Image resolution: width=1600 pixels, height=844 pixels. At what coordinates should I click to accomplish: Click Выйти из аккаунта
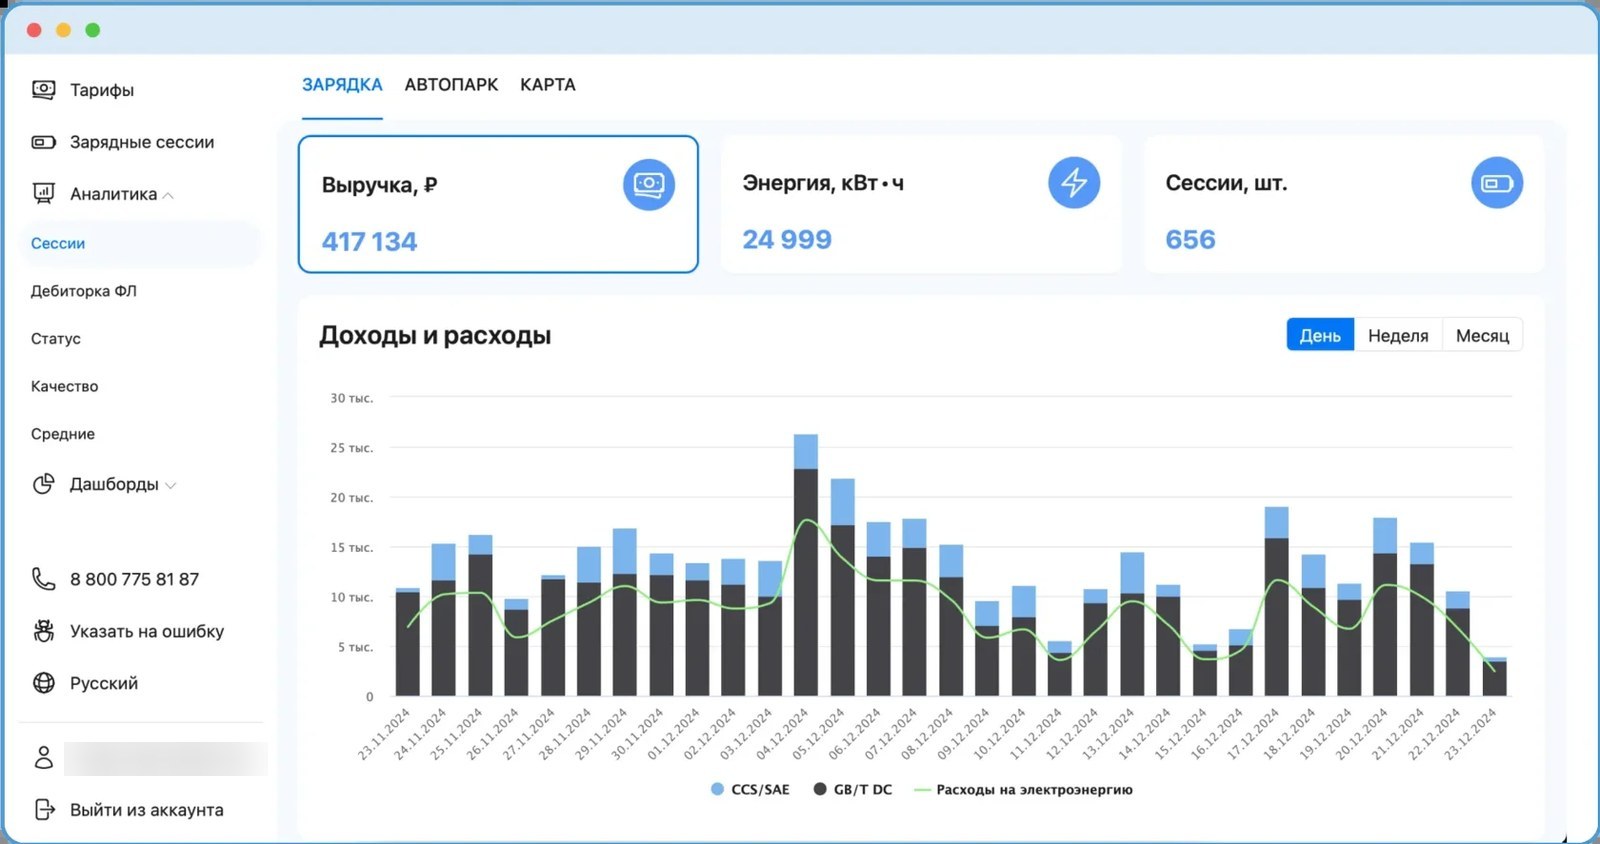click(147, 810)
